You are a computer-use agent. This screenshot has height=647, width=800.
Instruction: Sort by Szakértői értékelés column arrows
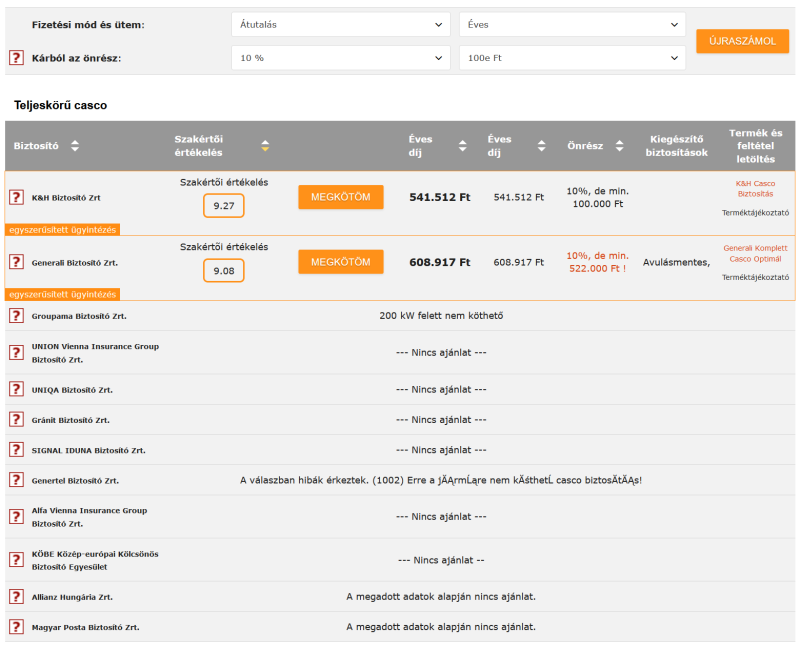click(x=265, y=145)
